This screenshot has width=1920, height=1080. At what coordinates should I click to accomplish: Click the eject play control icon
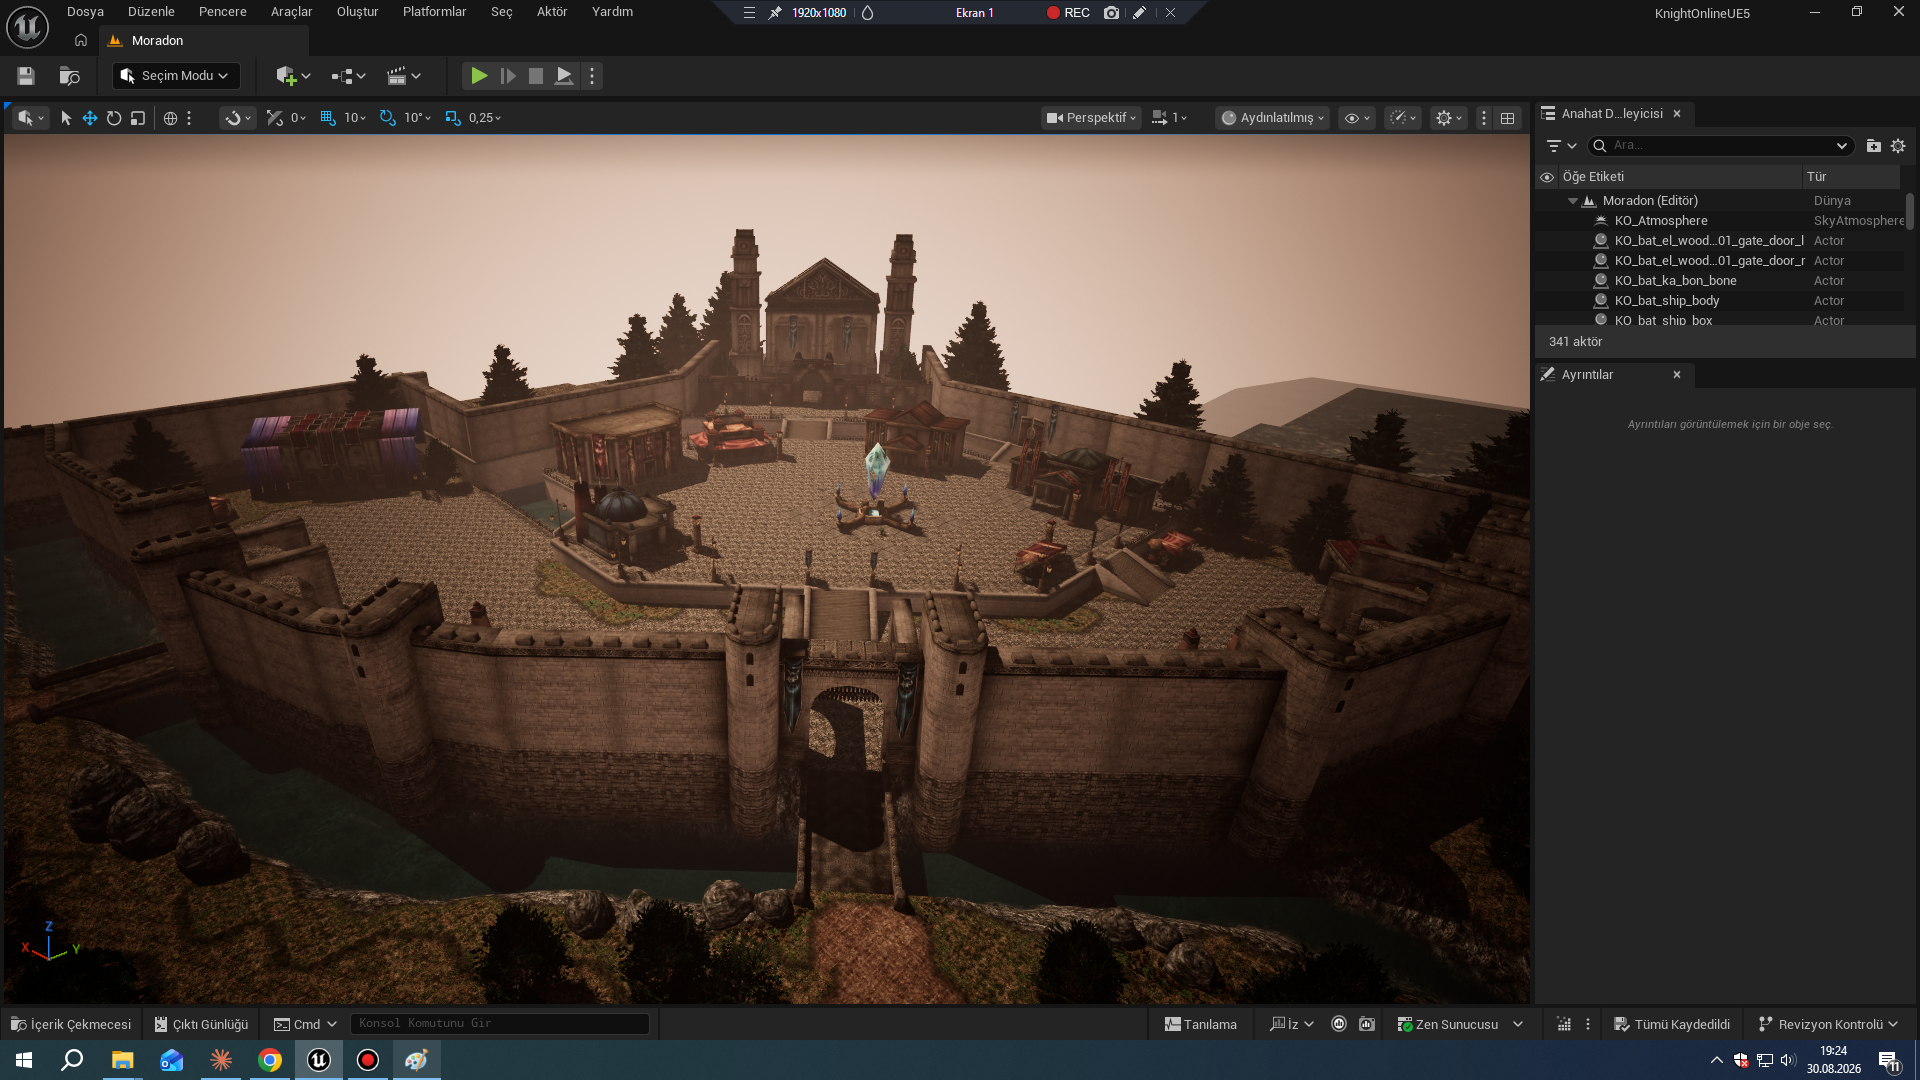pyautogui.click(x=564, y=76)
